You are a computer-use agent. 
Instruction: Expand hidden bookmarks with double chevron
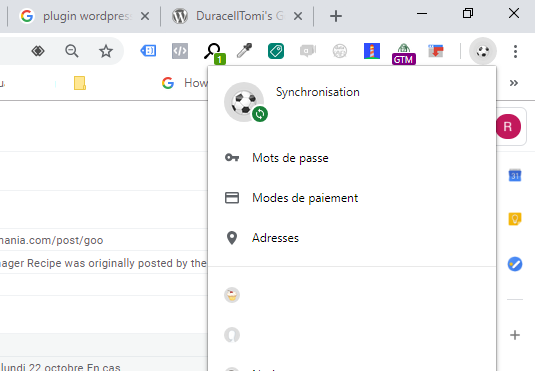[514, 83]
